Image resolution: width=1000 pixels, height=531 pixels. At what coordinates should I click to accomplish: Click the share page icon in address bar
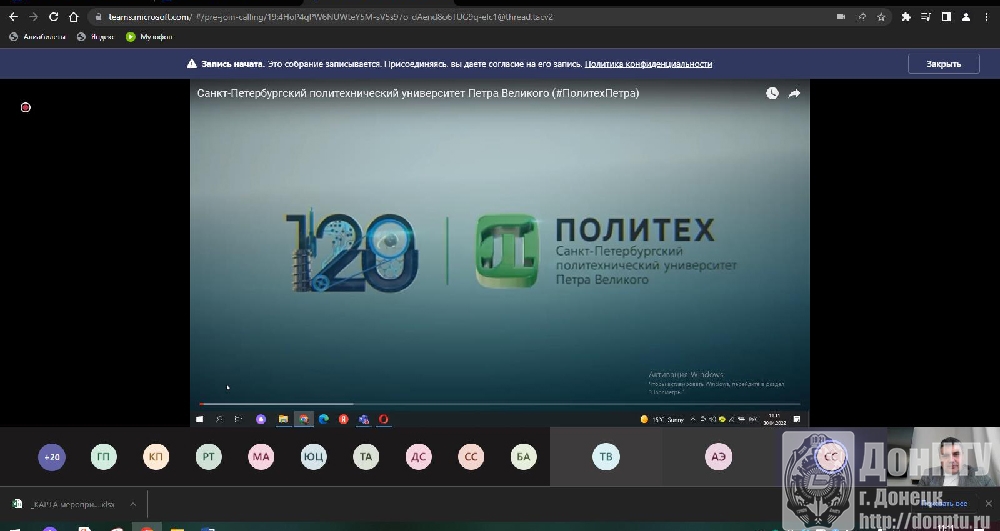[862, 17]
